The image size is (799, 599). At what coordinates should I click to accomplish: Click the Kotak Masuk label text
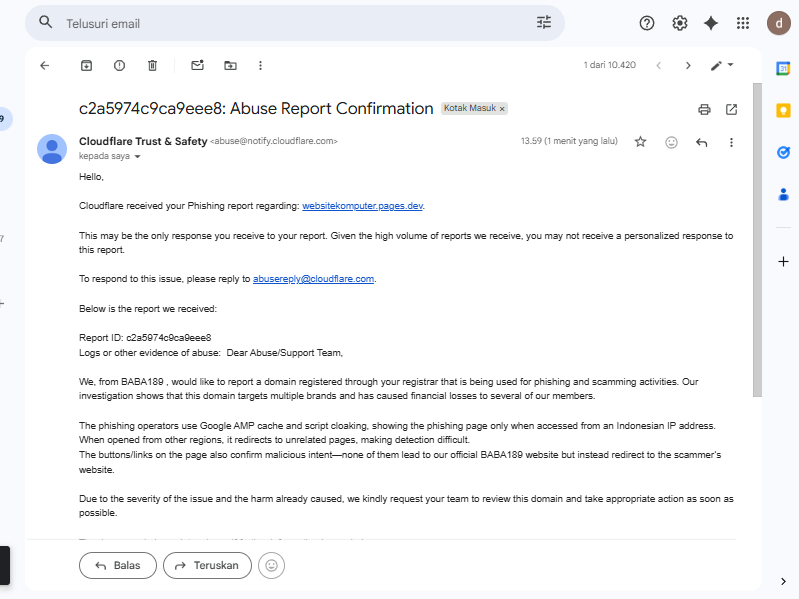[x=469, y=108]
